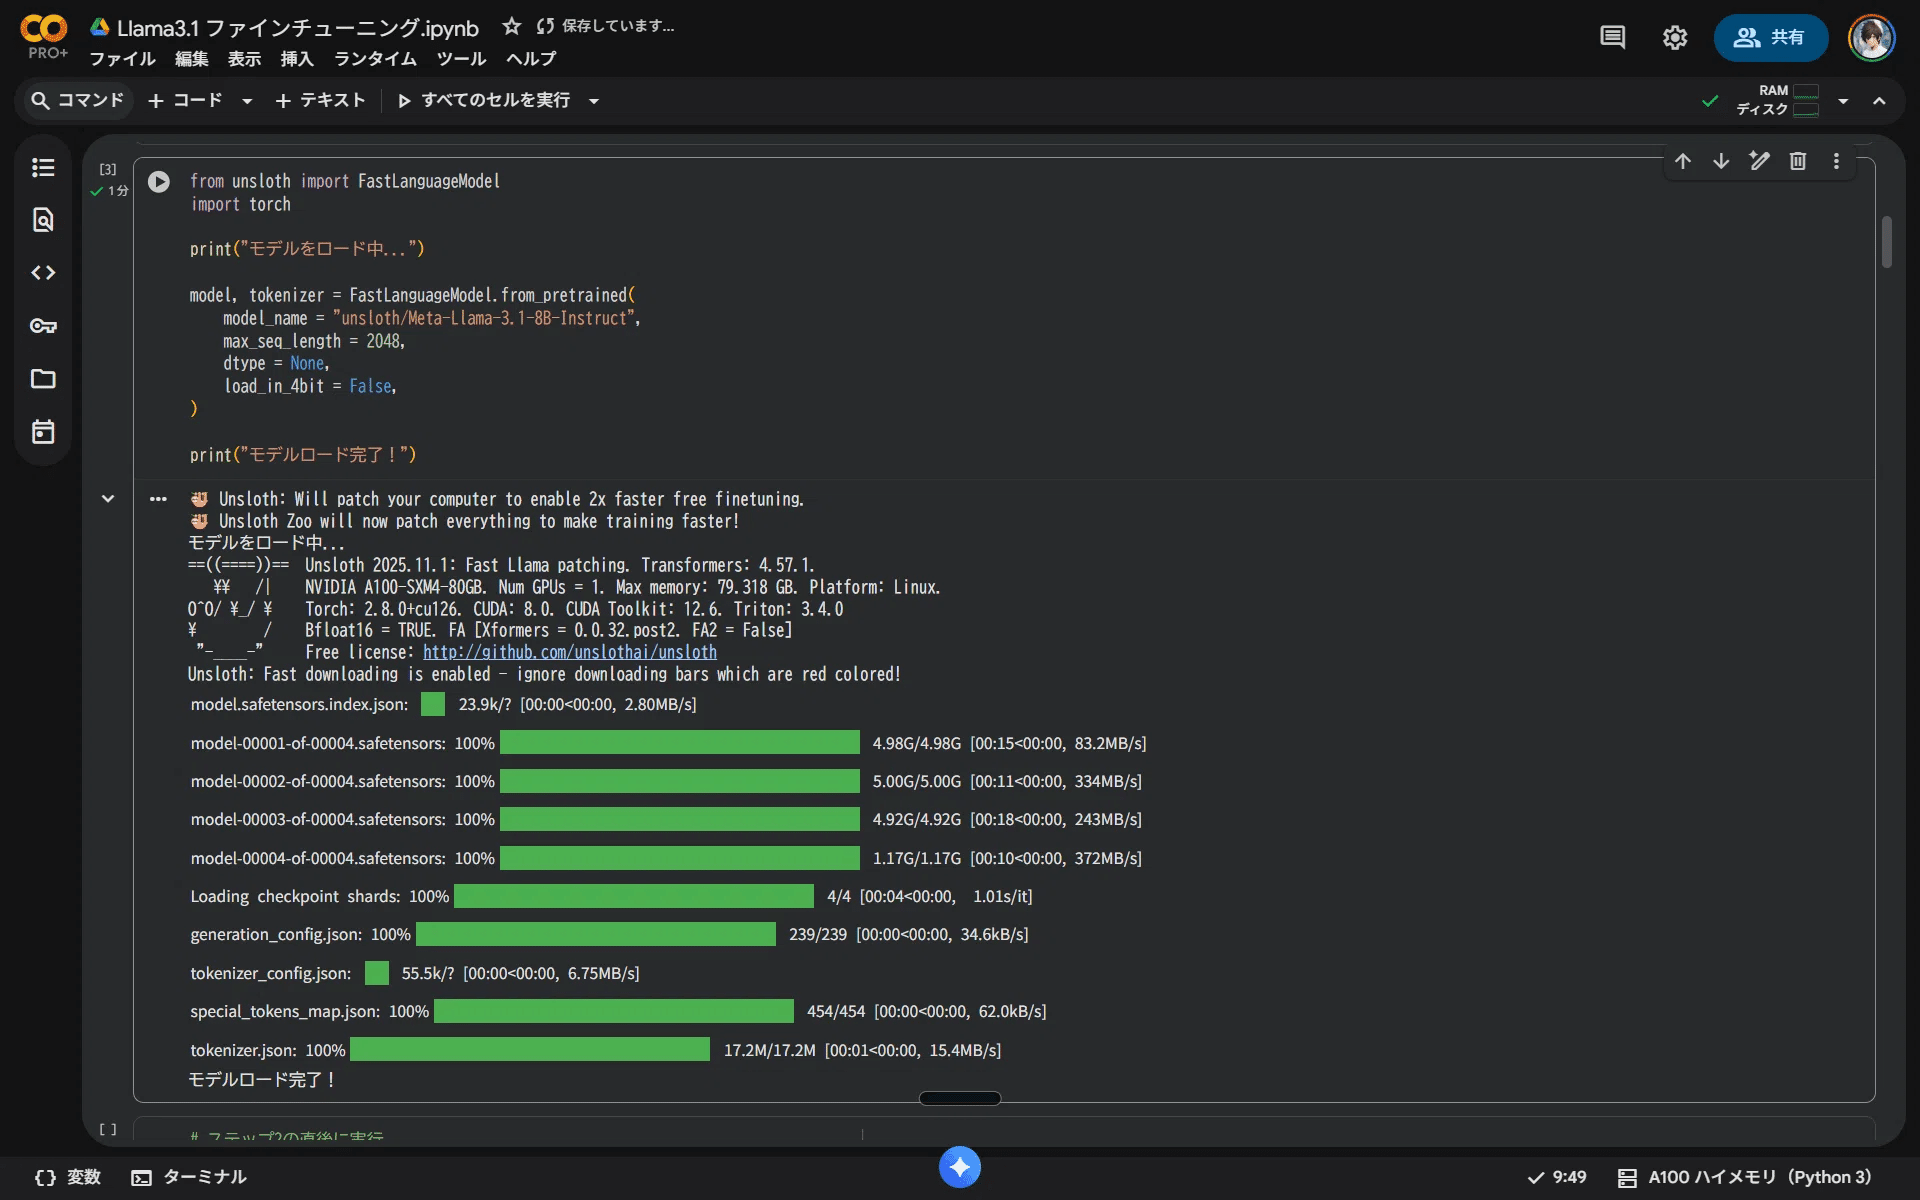Screen dimensions: 1920x1200
Task: Click the horizontal scroll handle below the output
Action: click(960, 1098)
